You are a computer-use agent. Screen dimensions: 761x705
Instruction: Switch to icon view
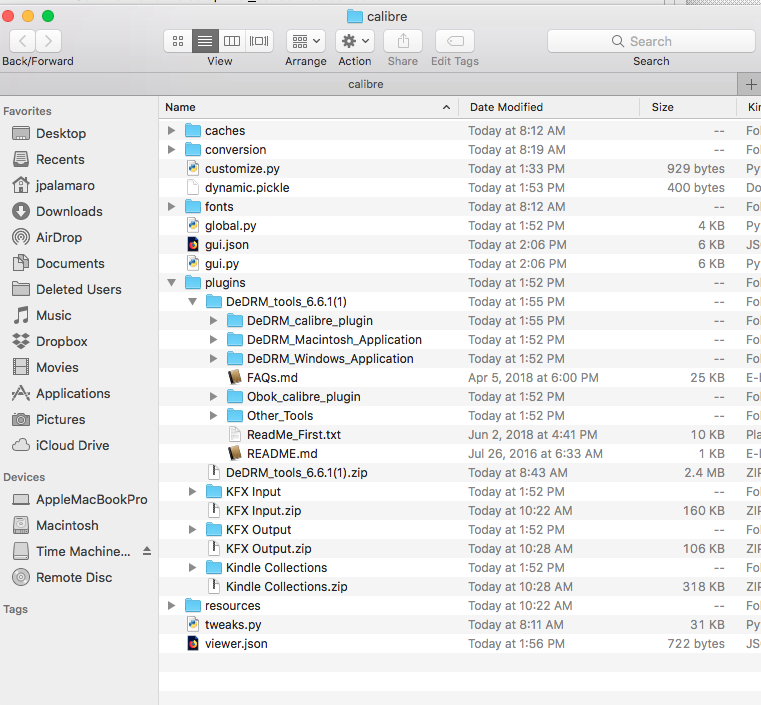click(x=178, y=41)
